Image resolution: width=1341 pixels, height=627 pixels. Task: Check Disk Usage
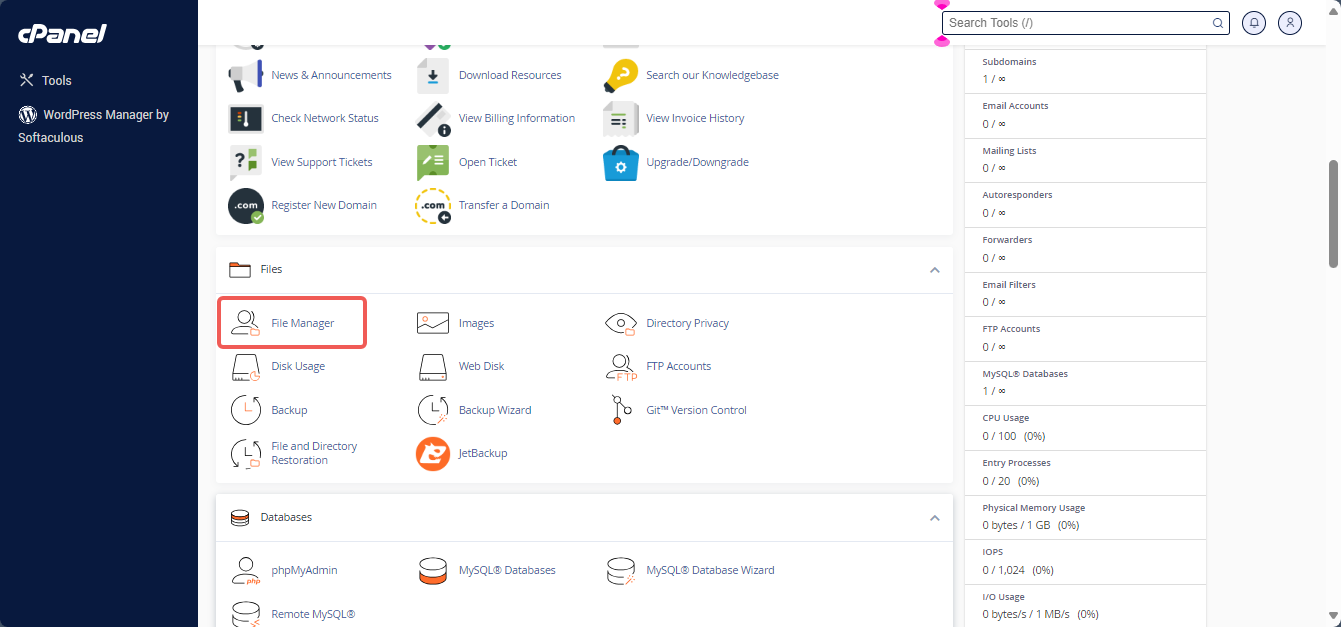click(x=298, y=366)
